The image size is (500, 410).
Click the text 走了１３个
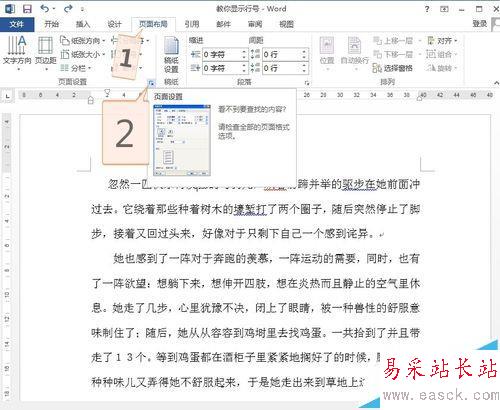(119, 357)
